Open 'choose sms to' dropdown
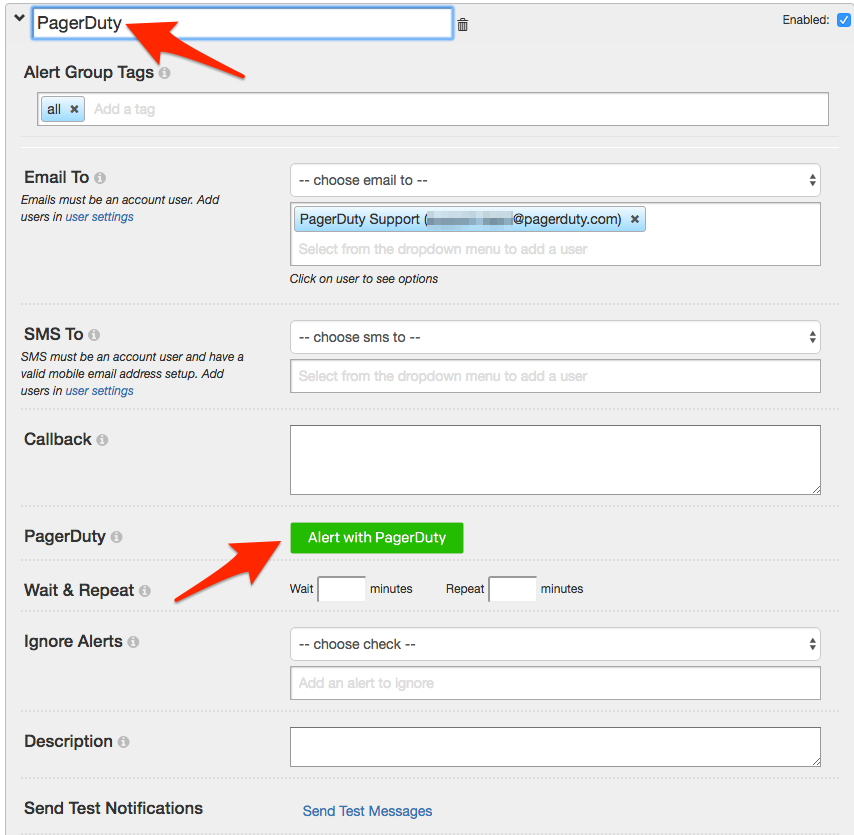The image size is (854, 835). [555, 337]
